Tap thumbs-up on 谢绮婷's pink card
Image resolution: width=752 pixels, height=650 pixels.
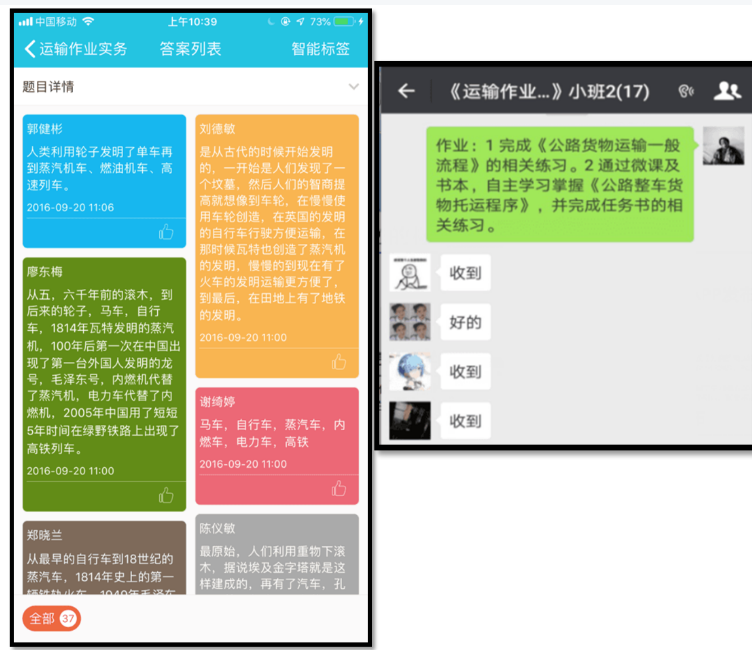tap(339, 488)
